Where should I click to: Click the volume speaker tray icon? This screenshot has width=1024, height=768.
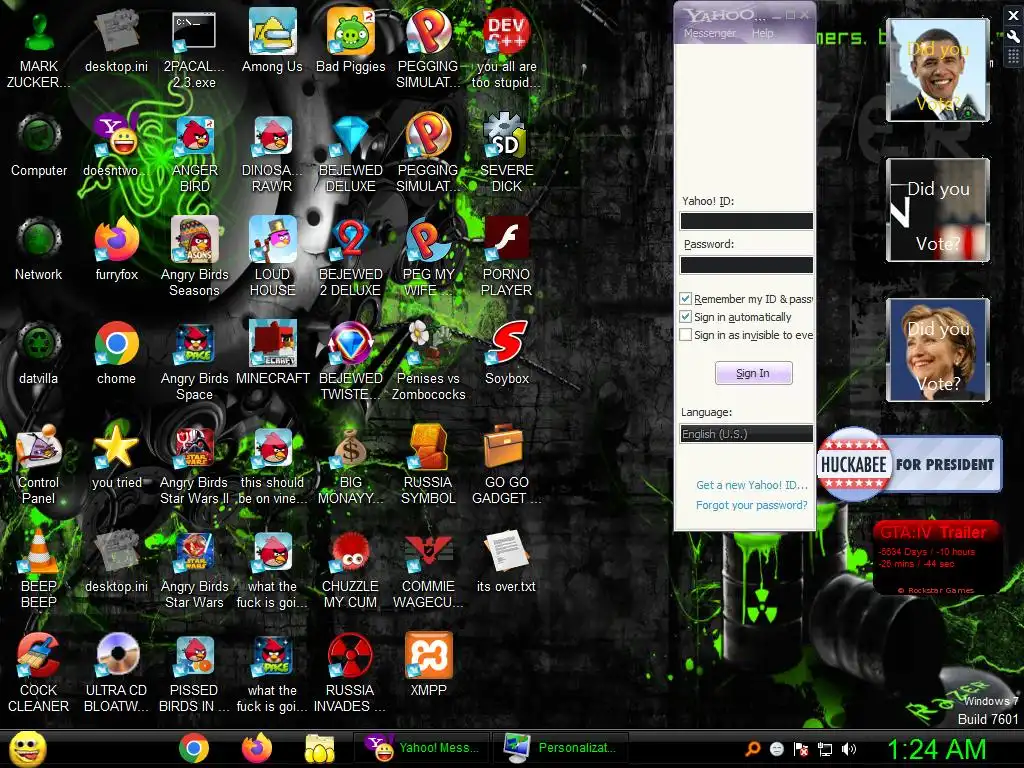849,749
